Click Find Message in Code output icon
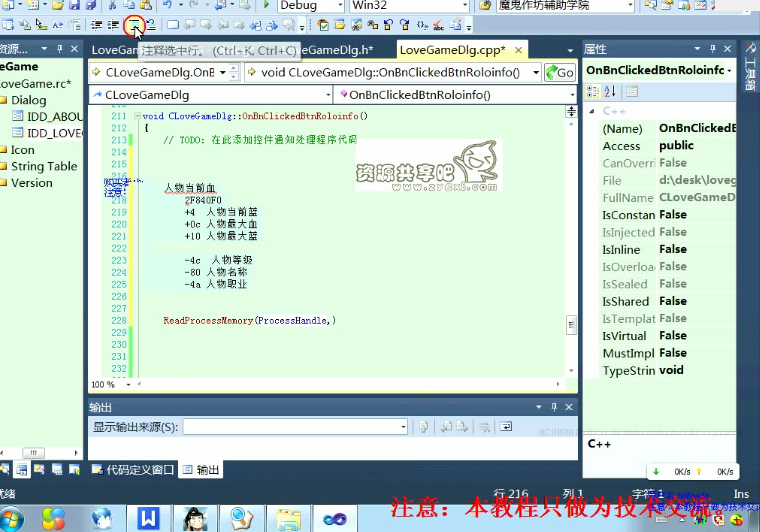The width and height of the screenshot is (760, 532). 424,427
